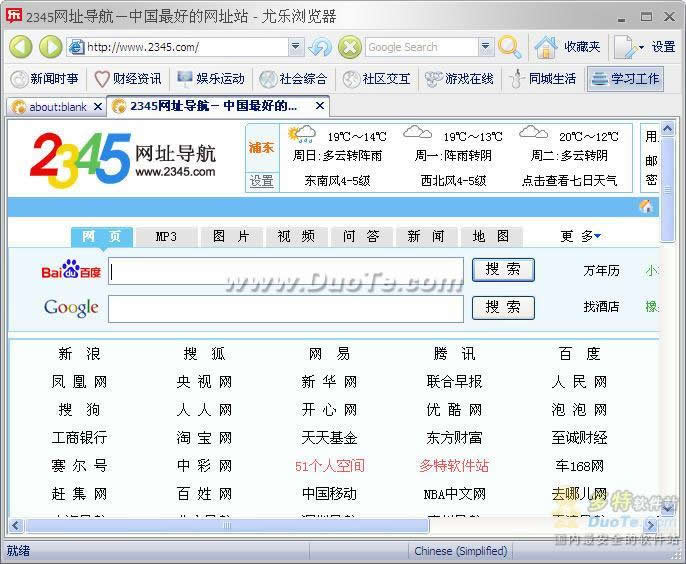Click the weather 设置 link
Image resolution: width=686 pixels, height=564 pixels.
[x=262, y=181]
